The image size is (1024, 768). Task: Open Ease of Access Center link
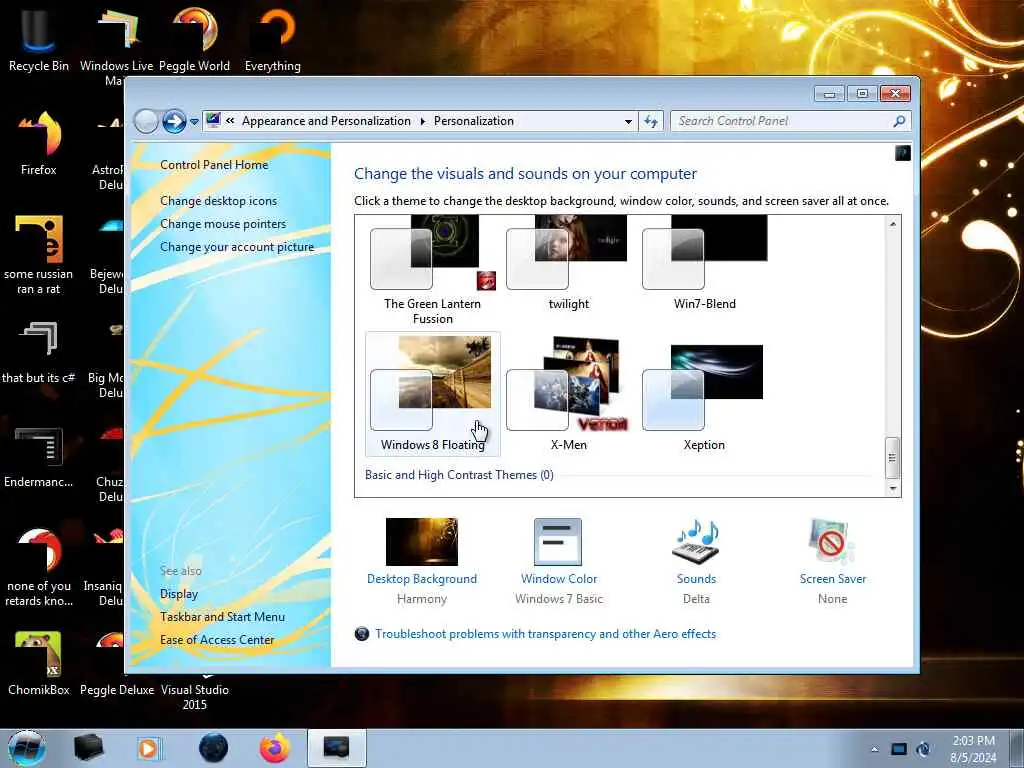pos(217,639)
